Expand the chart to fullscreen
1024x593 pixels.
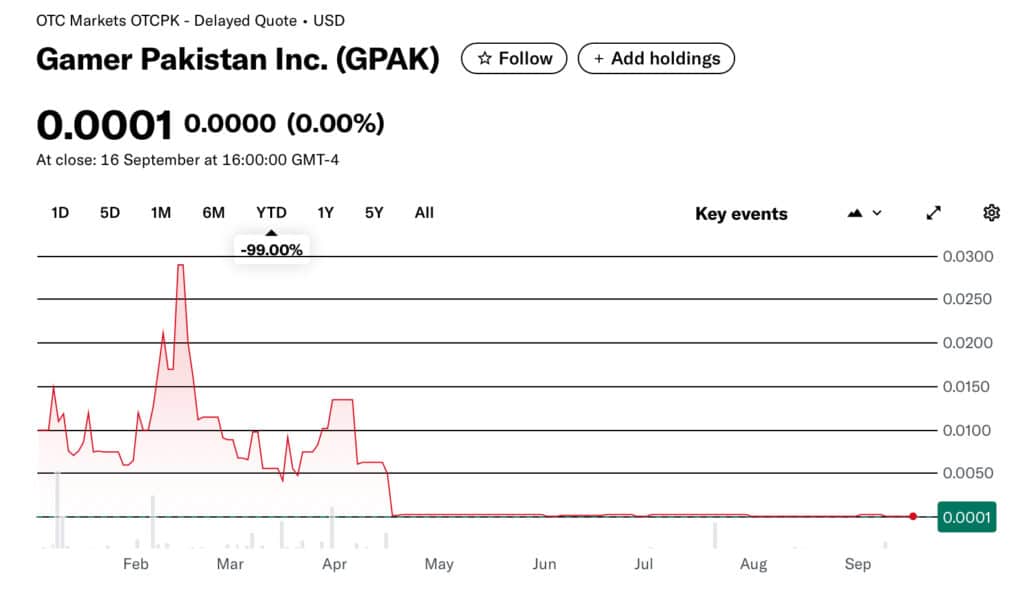(x=933, y=212)
